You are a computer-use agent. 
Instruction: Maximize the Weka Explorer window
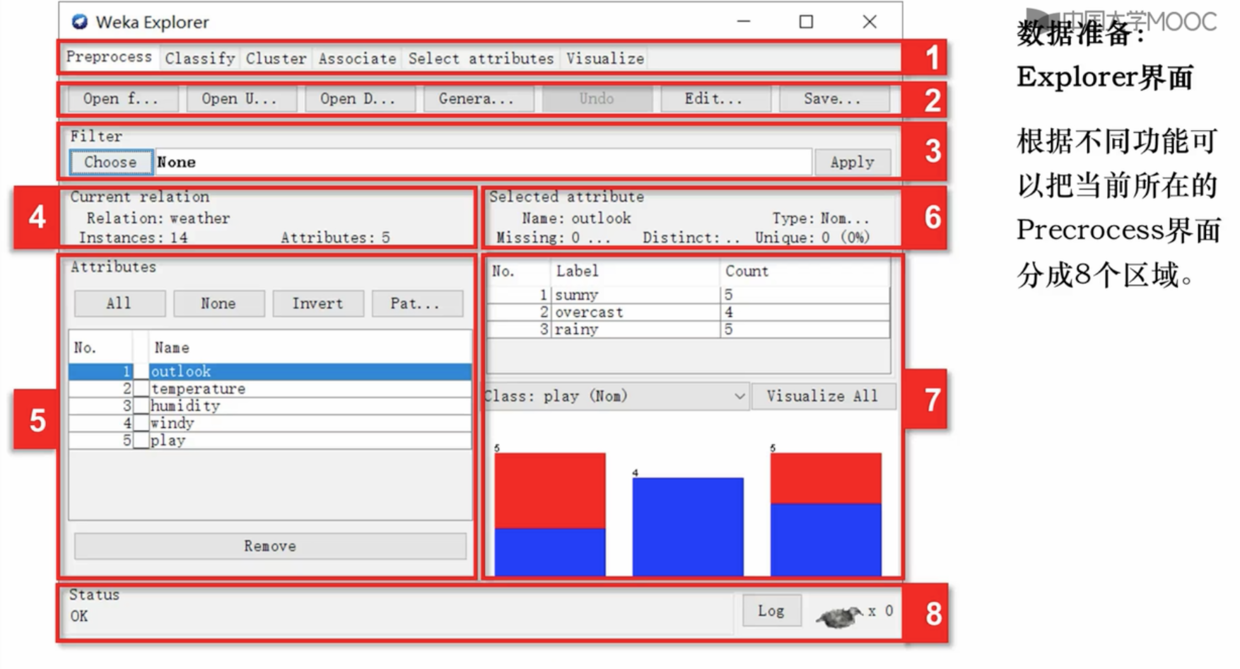click(806, 21)
